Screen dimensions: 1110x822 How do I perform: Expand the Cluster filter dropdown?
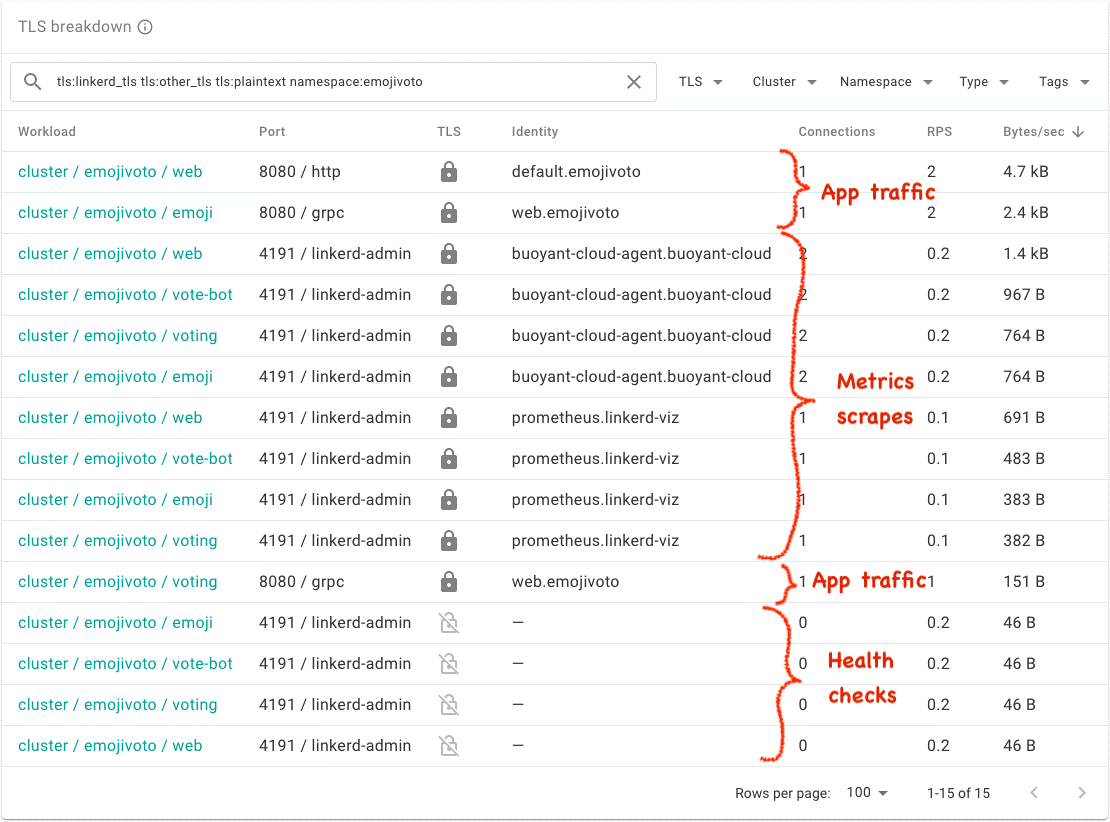[784, 82]
